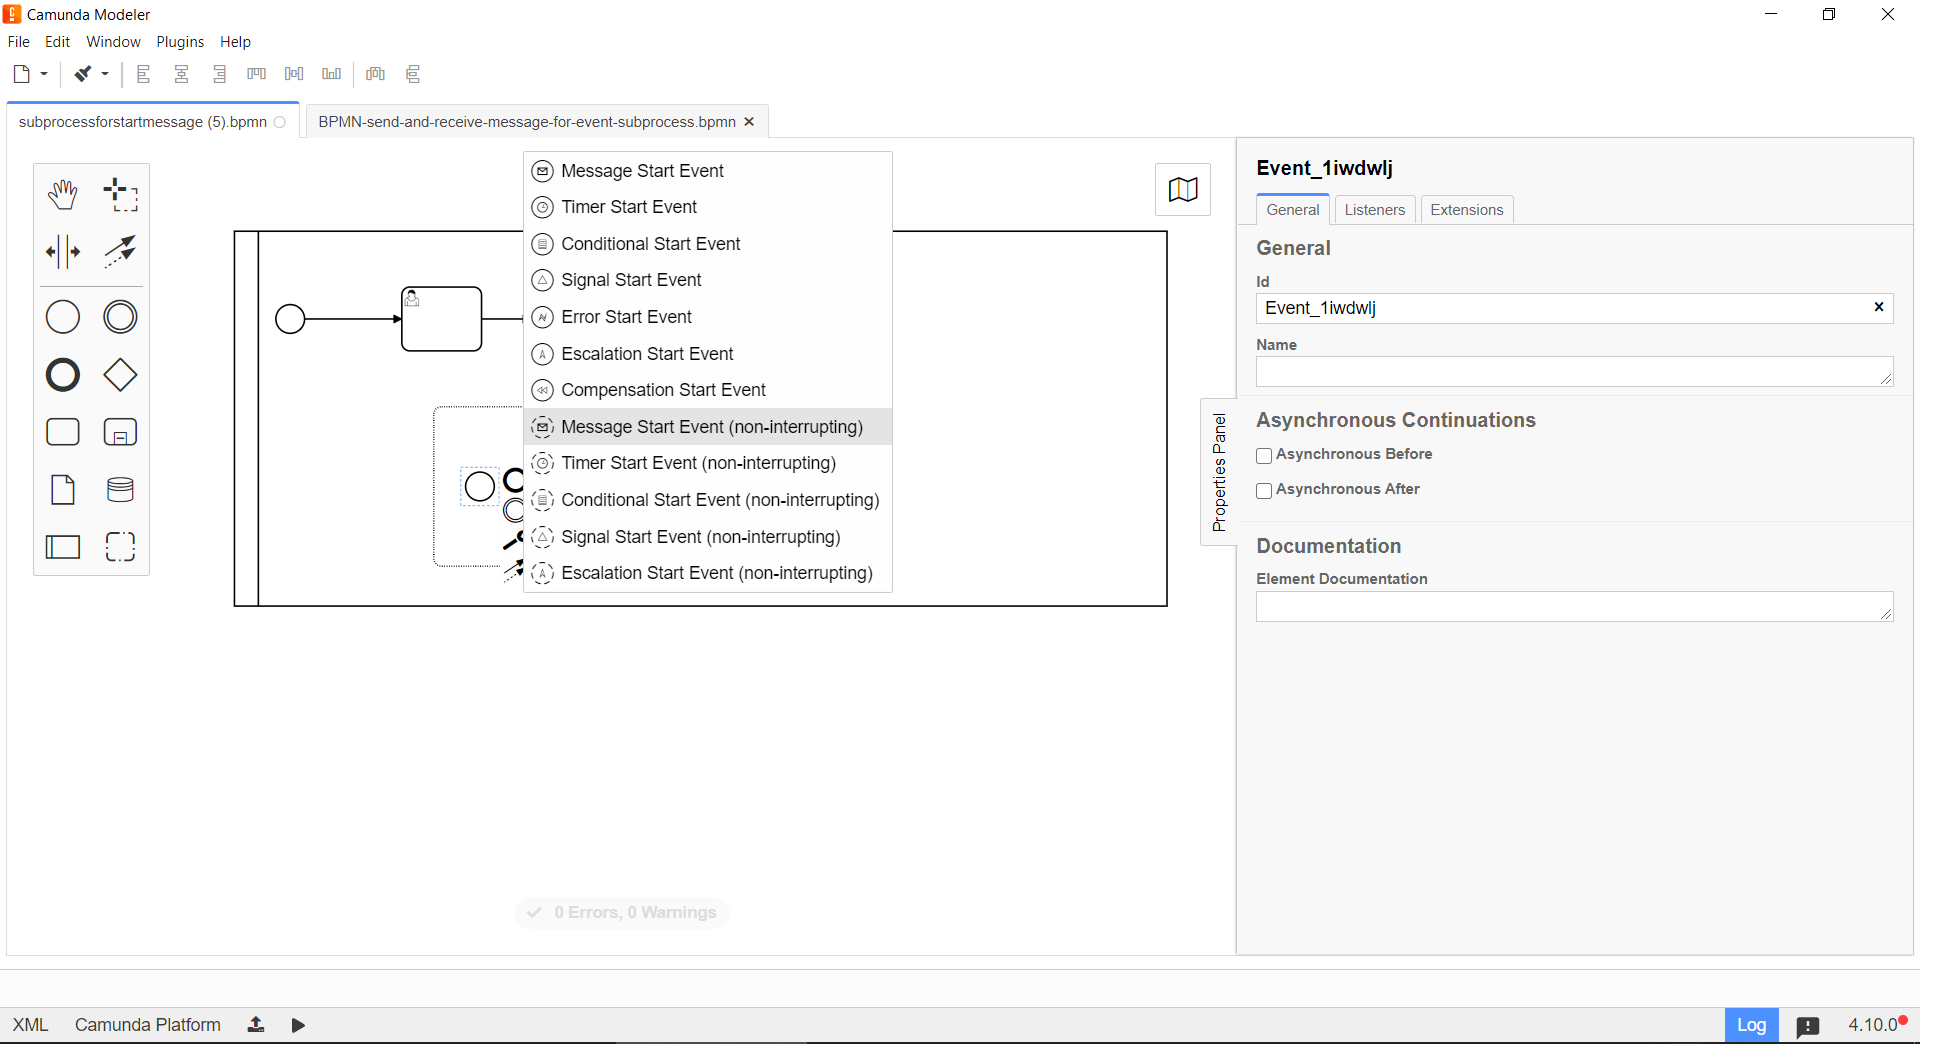Align elements right toolbar icon

click(x=220, y=74)
